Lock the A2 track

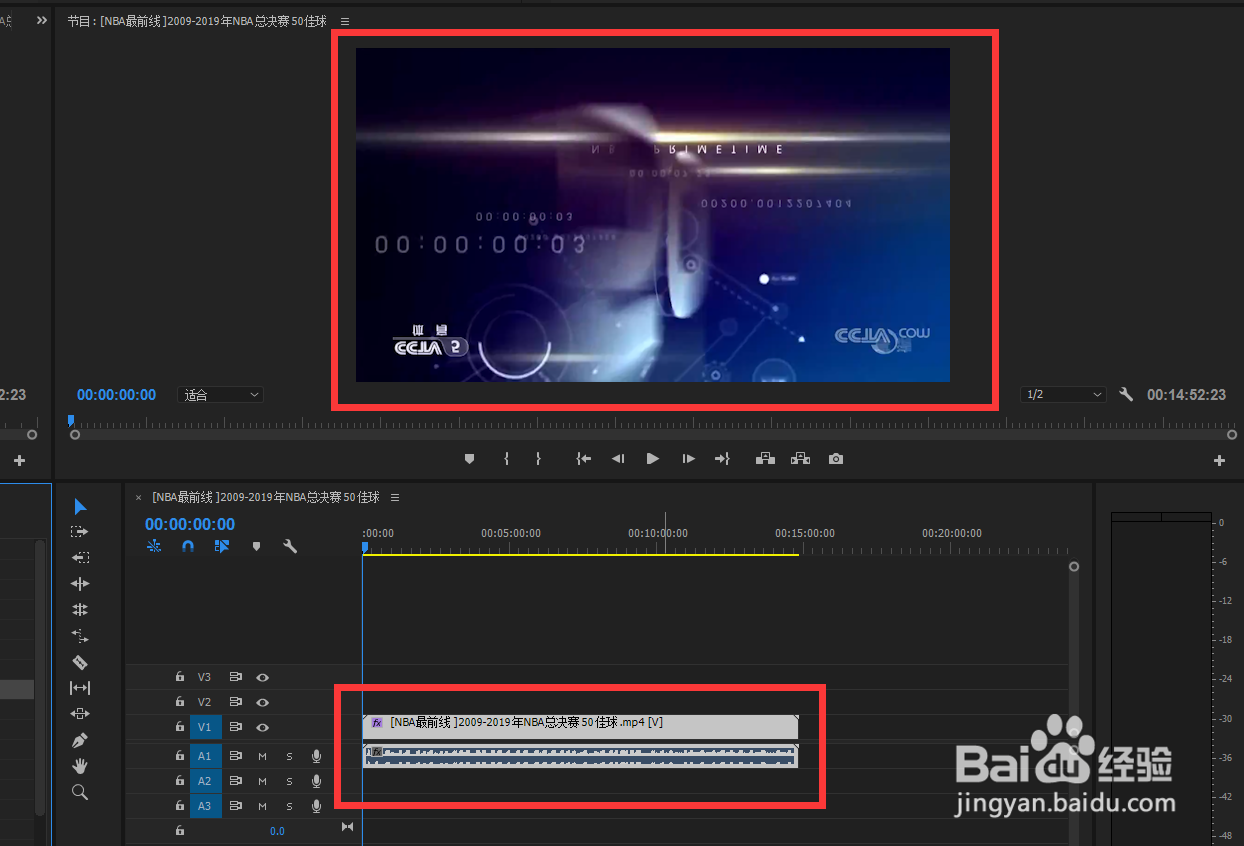180,781
